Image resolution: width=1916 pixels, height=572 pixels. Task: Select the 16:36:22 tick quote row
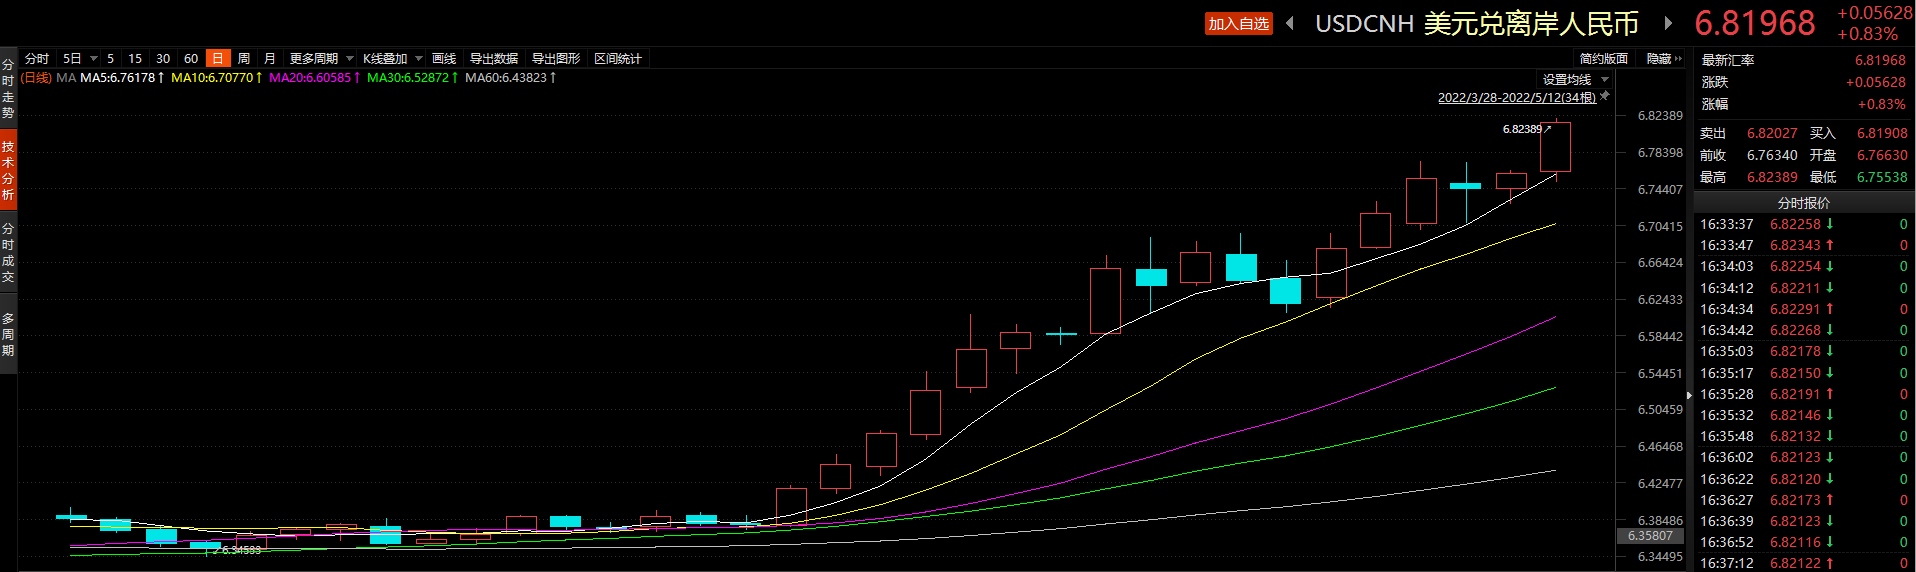click(x=1803, y=479)
